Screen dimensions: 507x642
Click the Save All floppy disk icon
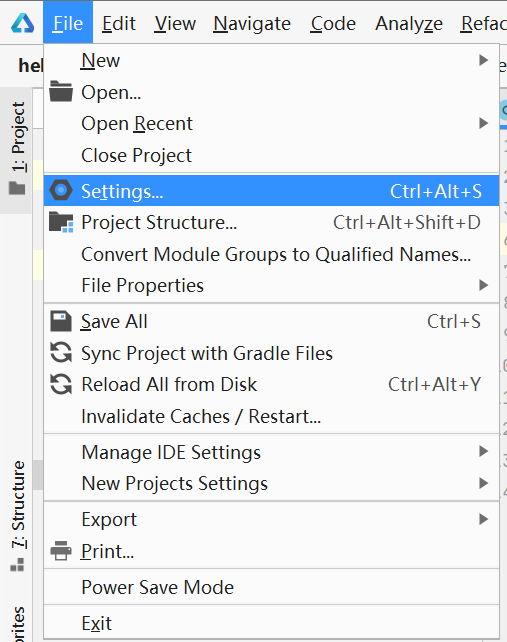pos(61,321)
